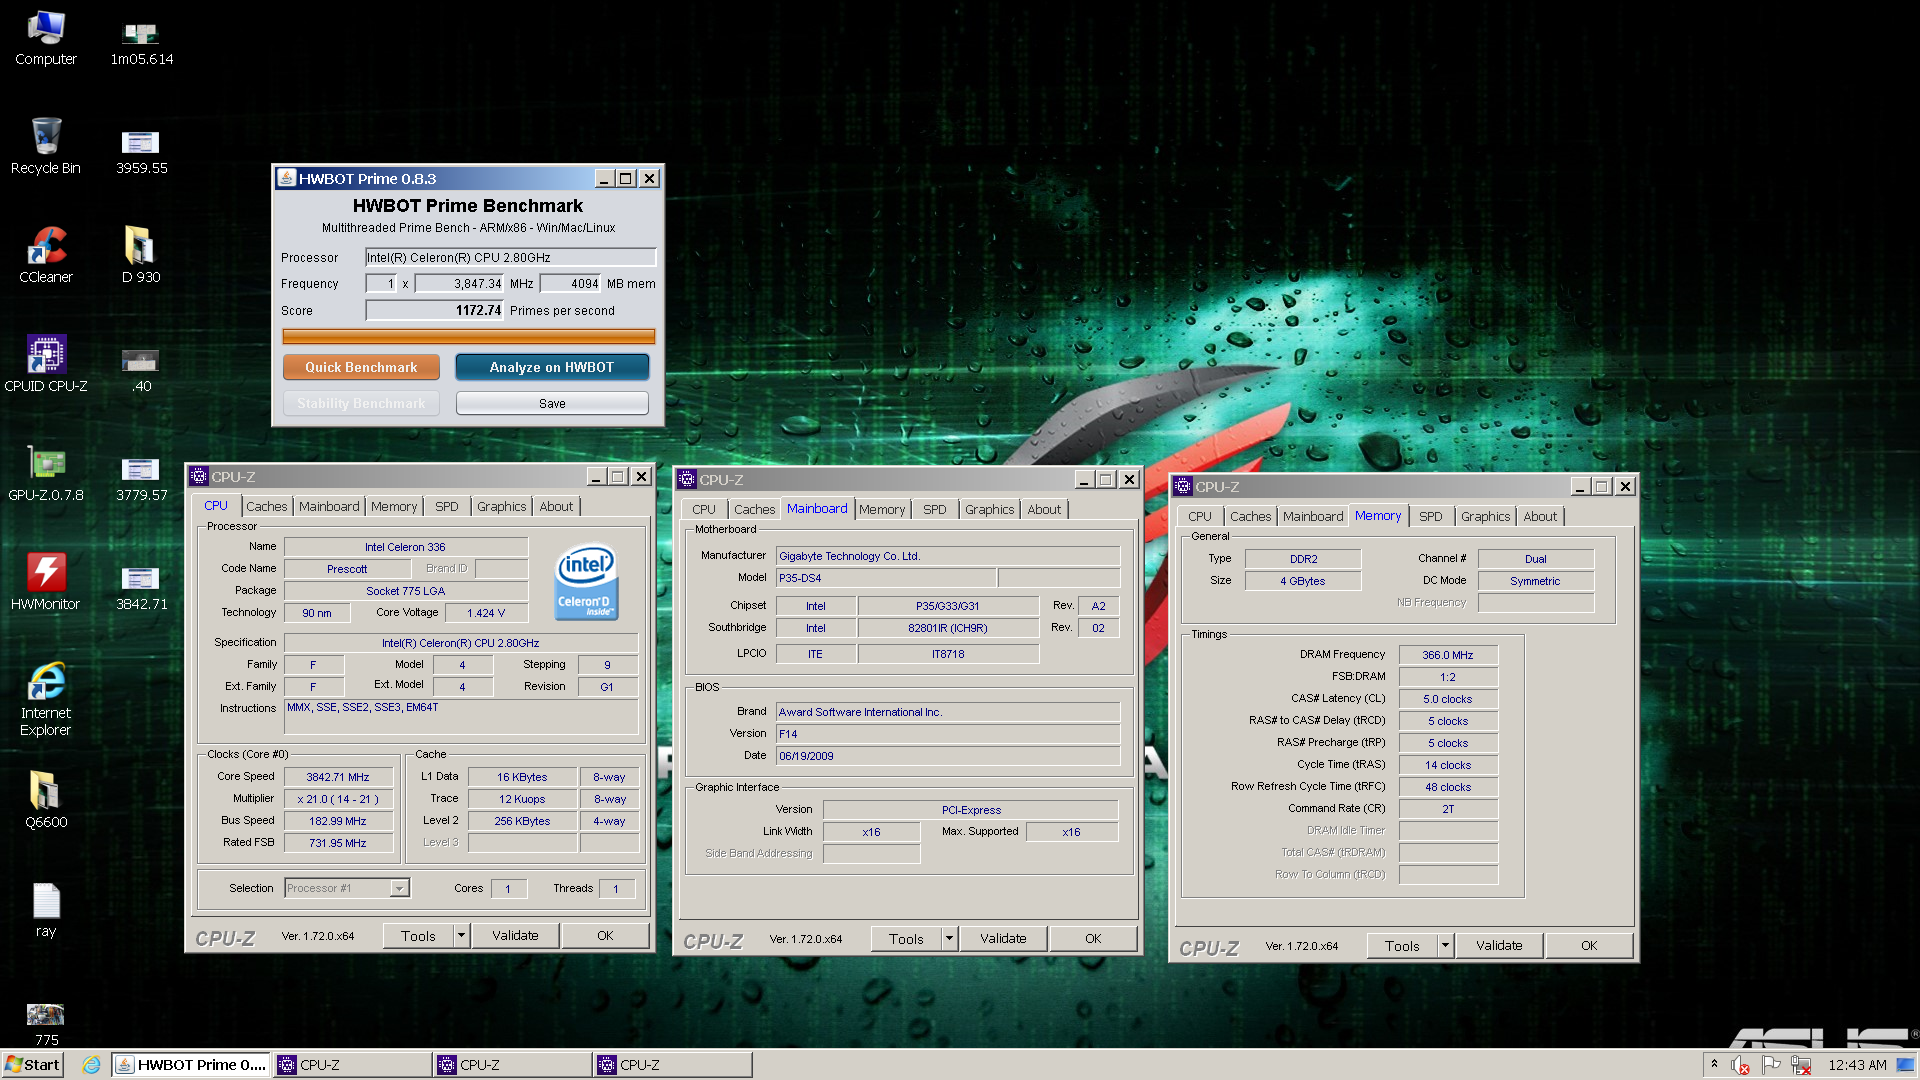Viewport: 1920px width, 1080px height.
Task: Click Analyze on HWBOT button
Action: click(x=552, y=367)
